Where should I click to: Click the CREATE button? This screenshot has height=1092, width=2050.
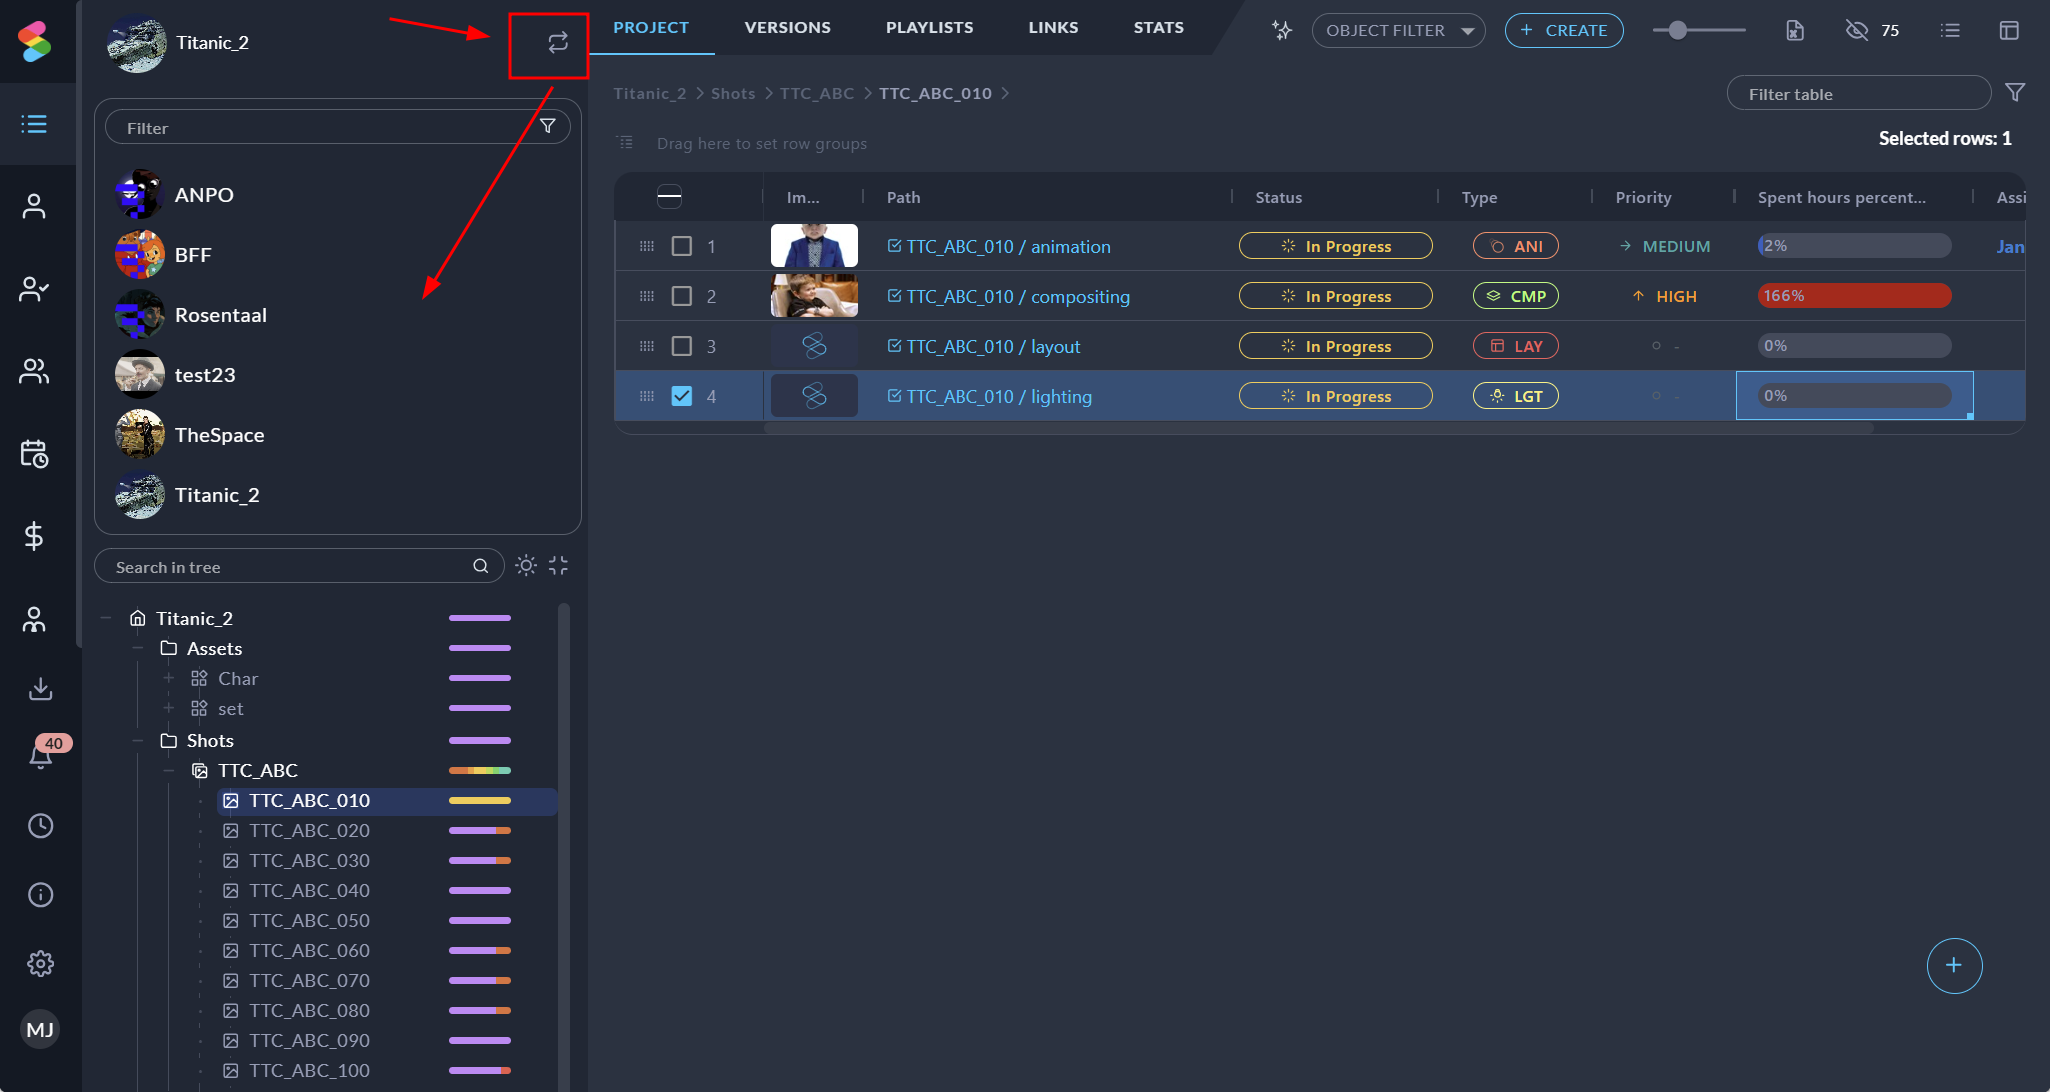[1563, 30]
